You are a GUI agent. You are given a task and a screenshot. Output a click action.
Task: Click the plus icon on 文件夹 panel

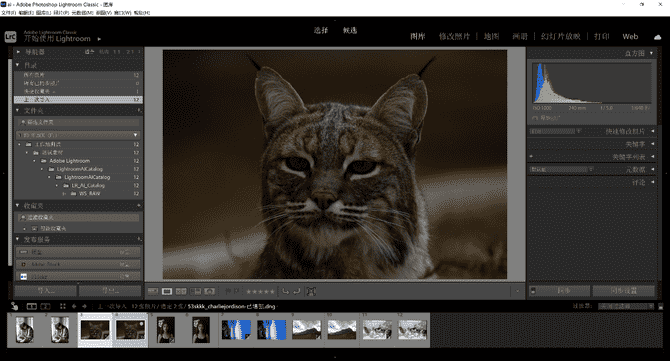tap(139, 110)
